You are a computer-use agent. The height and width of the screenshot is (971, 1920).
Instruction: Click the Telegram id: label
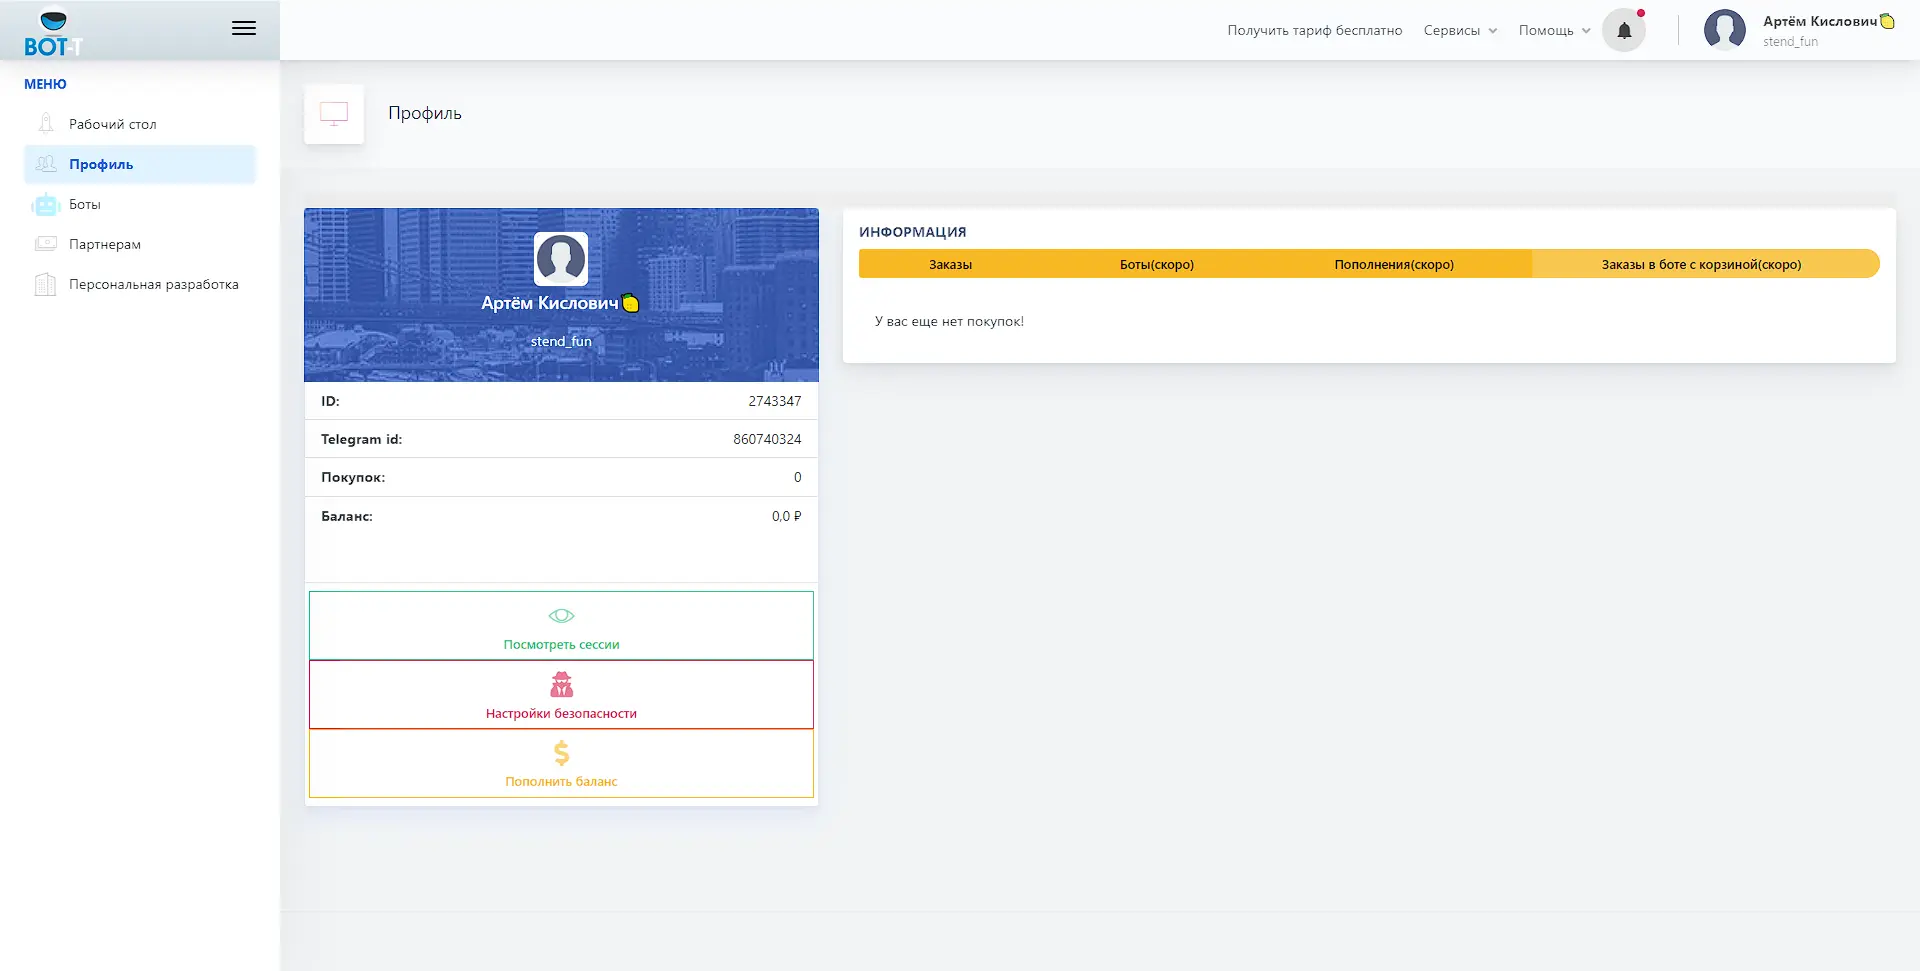[361, 439]
